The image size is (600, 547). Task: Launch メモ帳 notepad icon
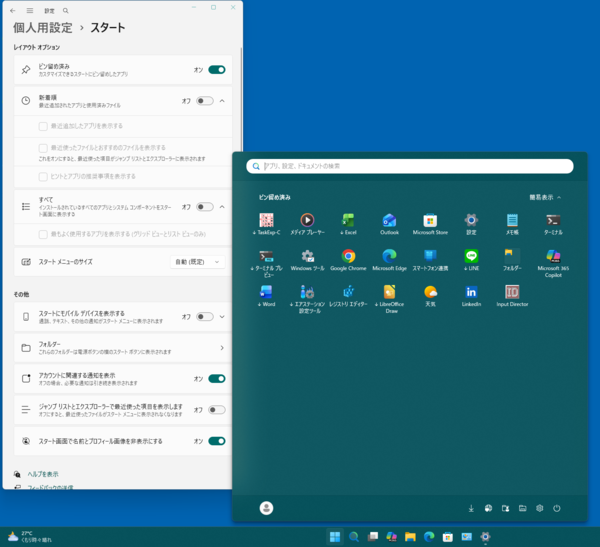click(512, 224)
